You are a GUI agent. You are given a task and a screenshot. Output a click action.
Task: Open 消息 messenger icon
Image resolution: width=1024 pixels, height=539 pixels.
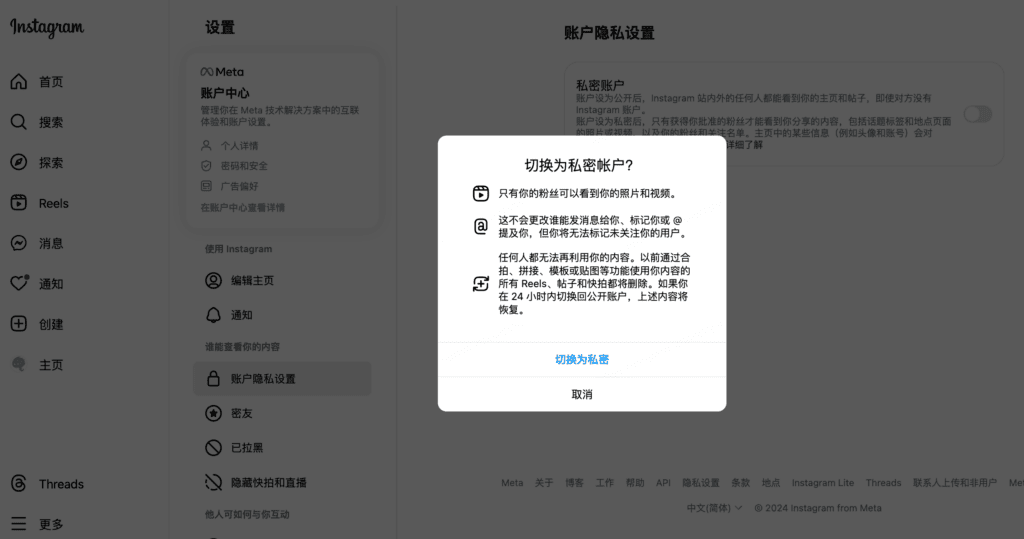[x=19, y=243]
